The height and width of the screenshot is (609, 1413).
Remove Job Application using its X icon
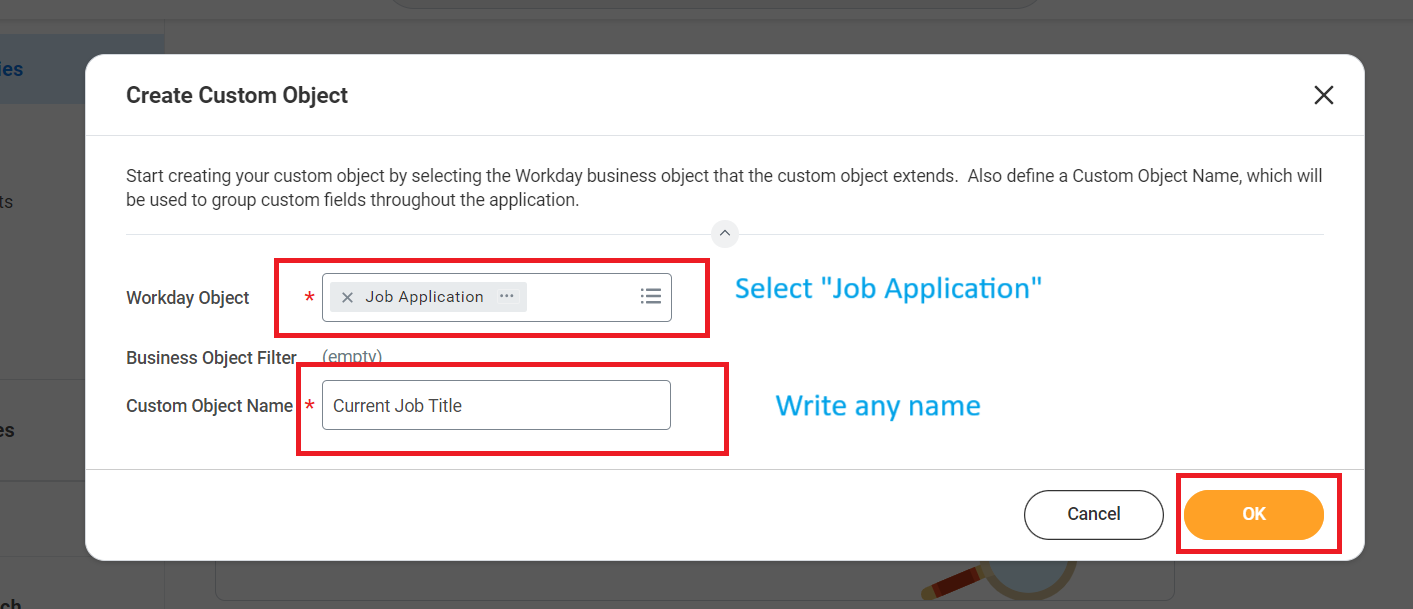click(346, 296)
